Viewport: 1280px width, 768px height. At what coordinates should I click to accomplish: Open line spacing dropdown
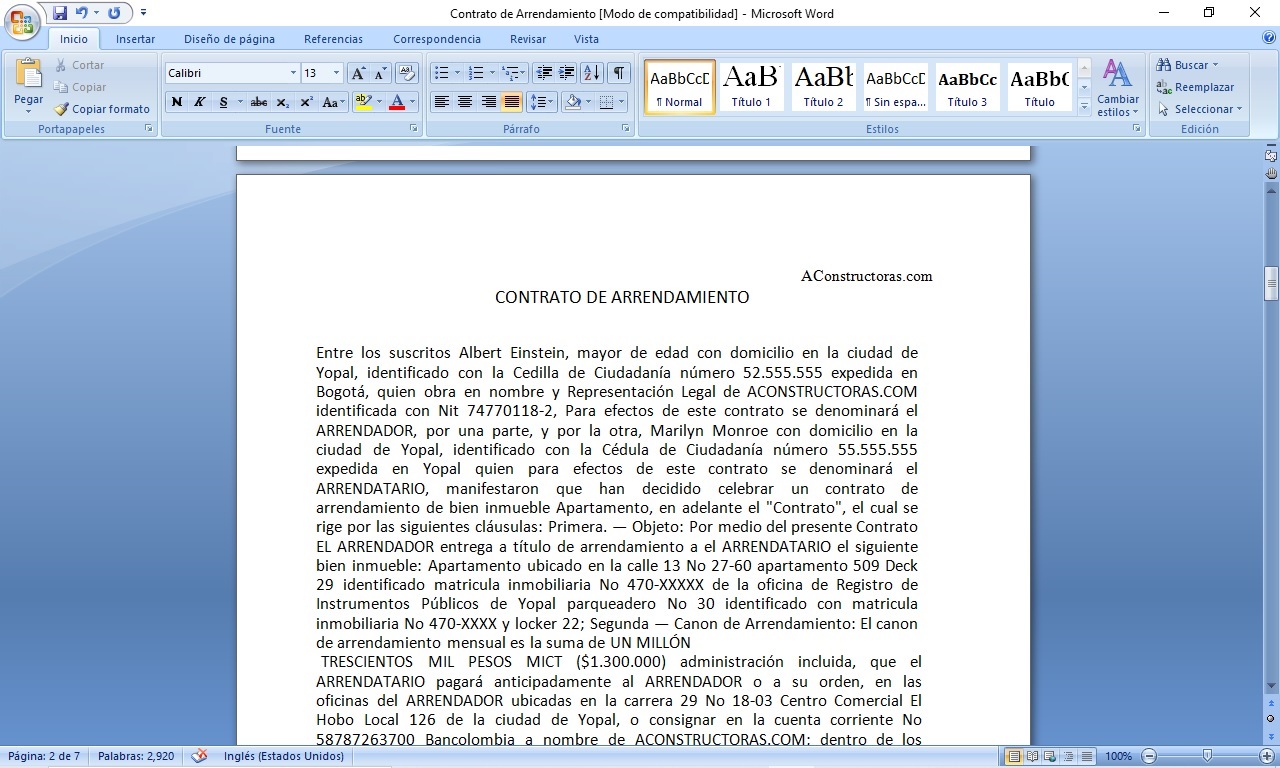pyautogui.click(x=541, y=102)
